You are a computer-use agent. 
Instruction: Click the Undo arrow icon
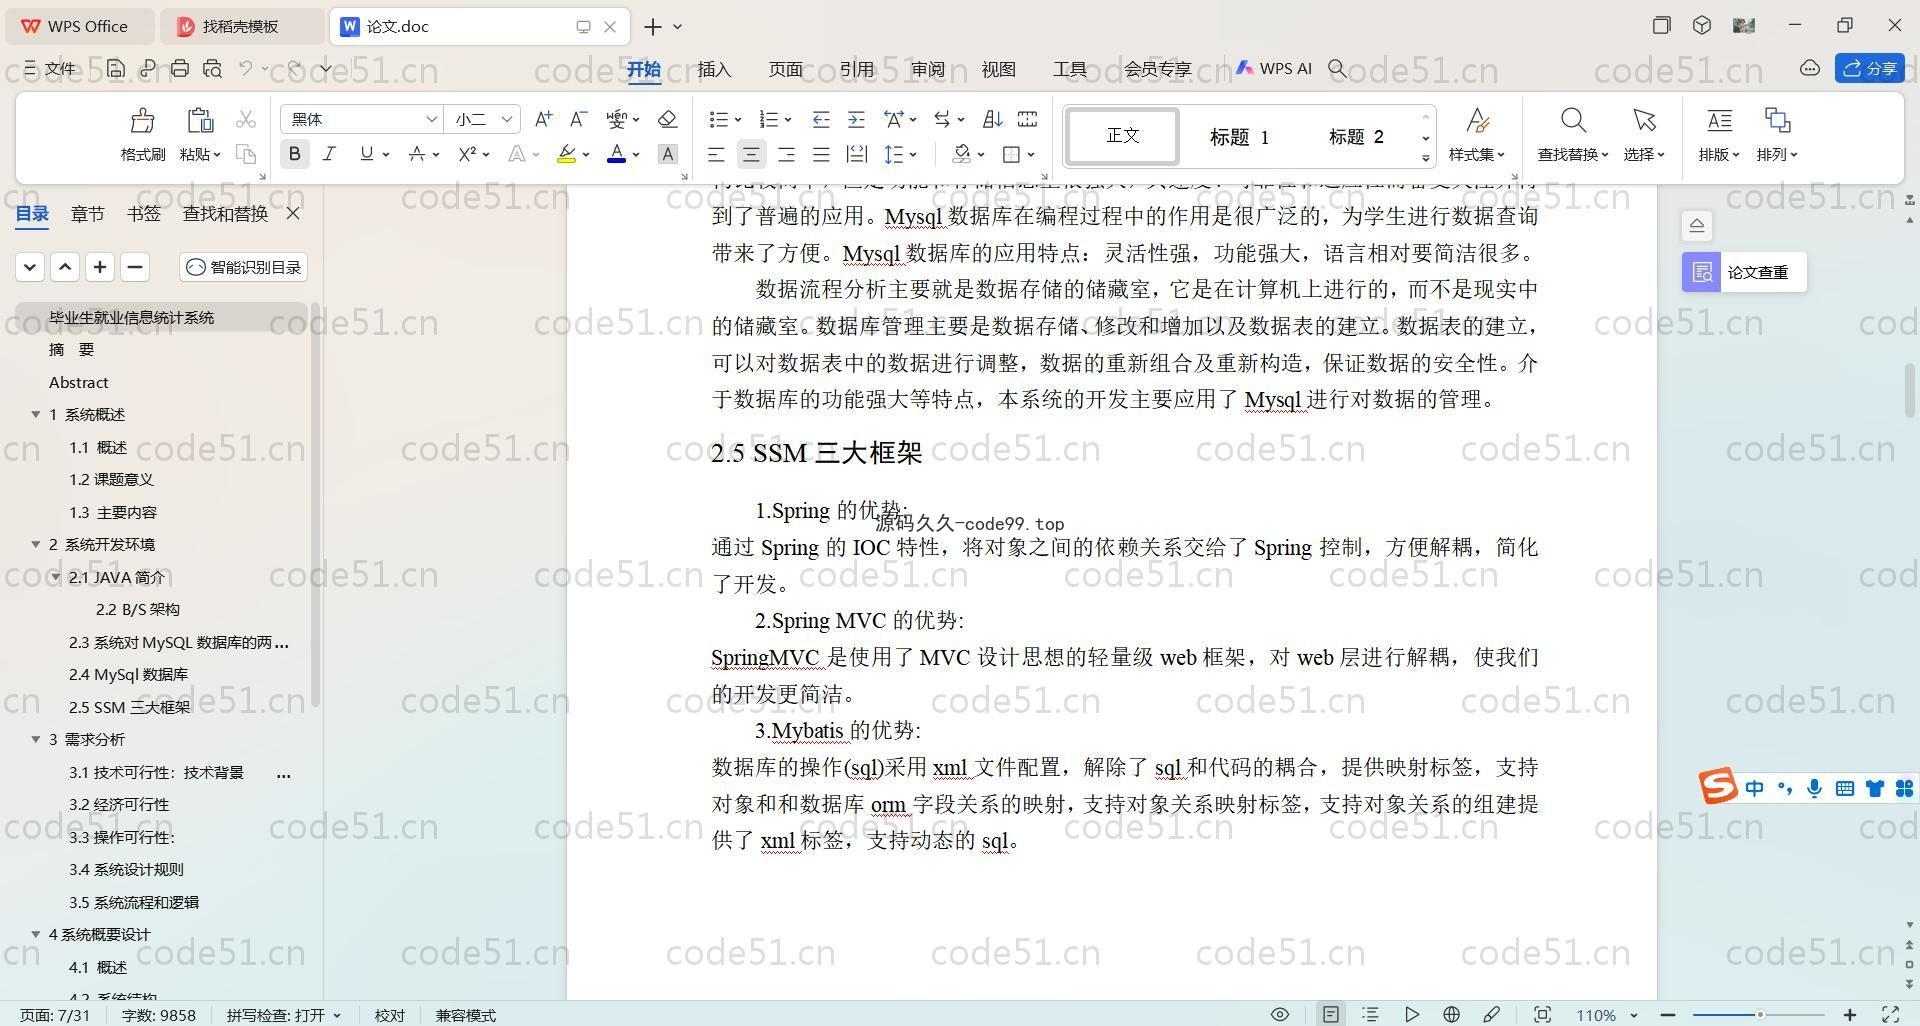click(246, 68)
